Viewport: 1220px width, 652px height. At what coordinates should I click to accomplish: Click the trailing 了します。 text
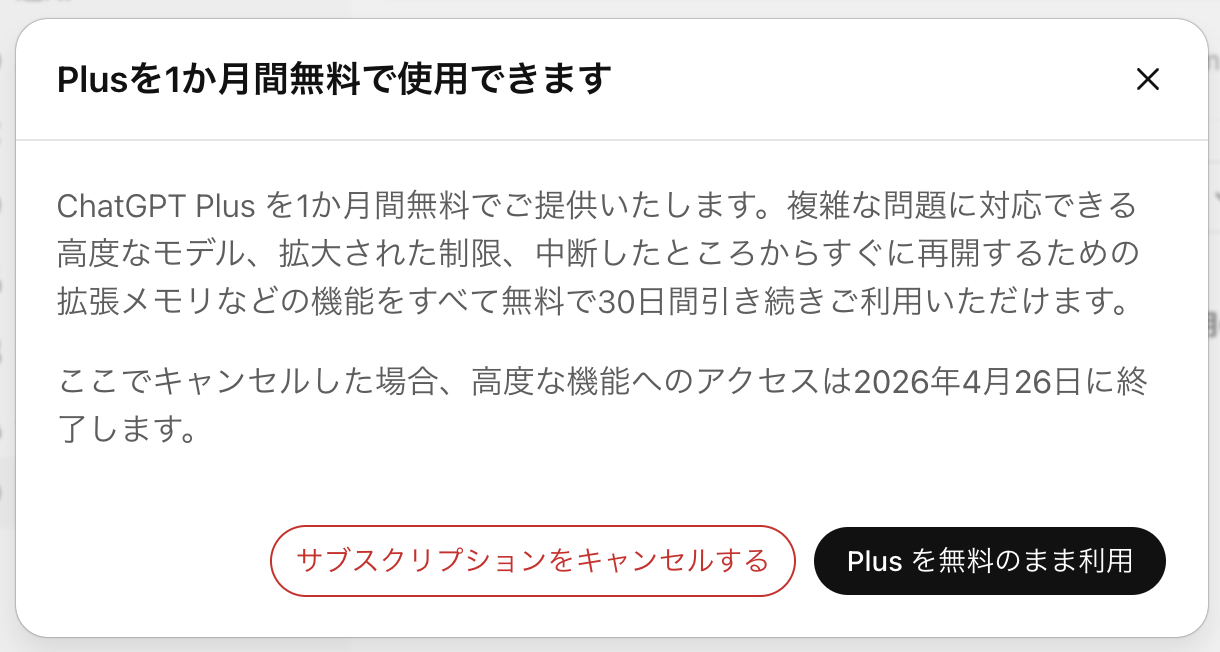point(126,431)
